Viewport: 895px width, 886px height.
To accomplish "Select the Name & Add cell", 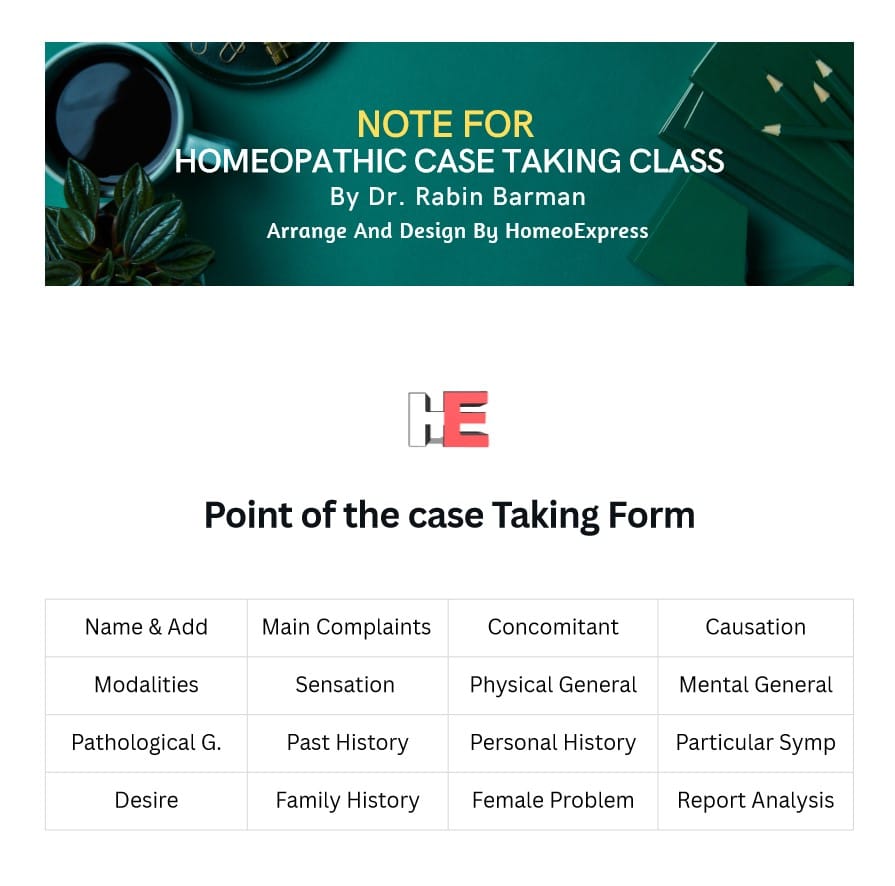I will [146, 627].
